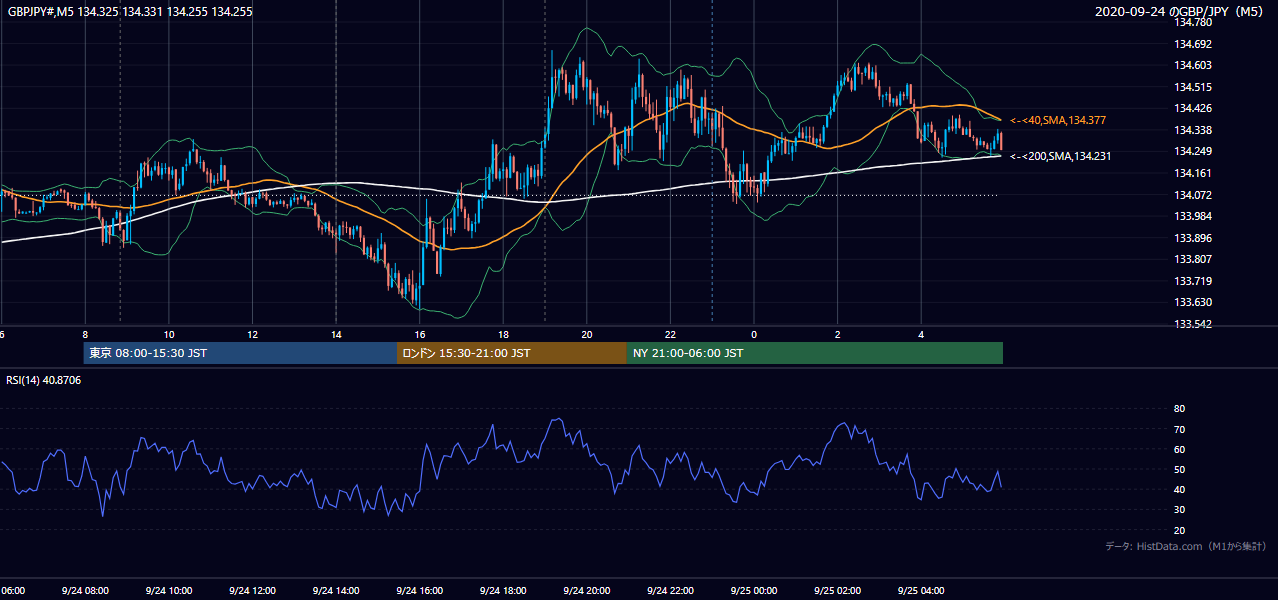Image resolution: width=1278 pixels, height=600 pixels.
Task: Click price axis value 134.780
Action: pos(1193,22)
